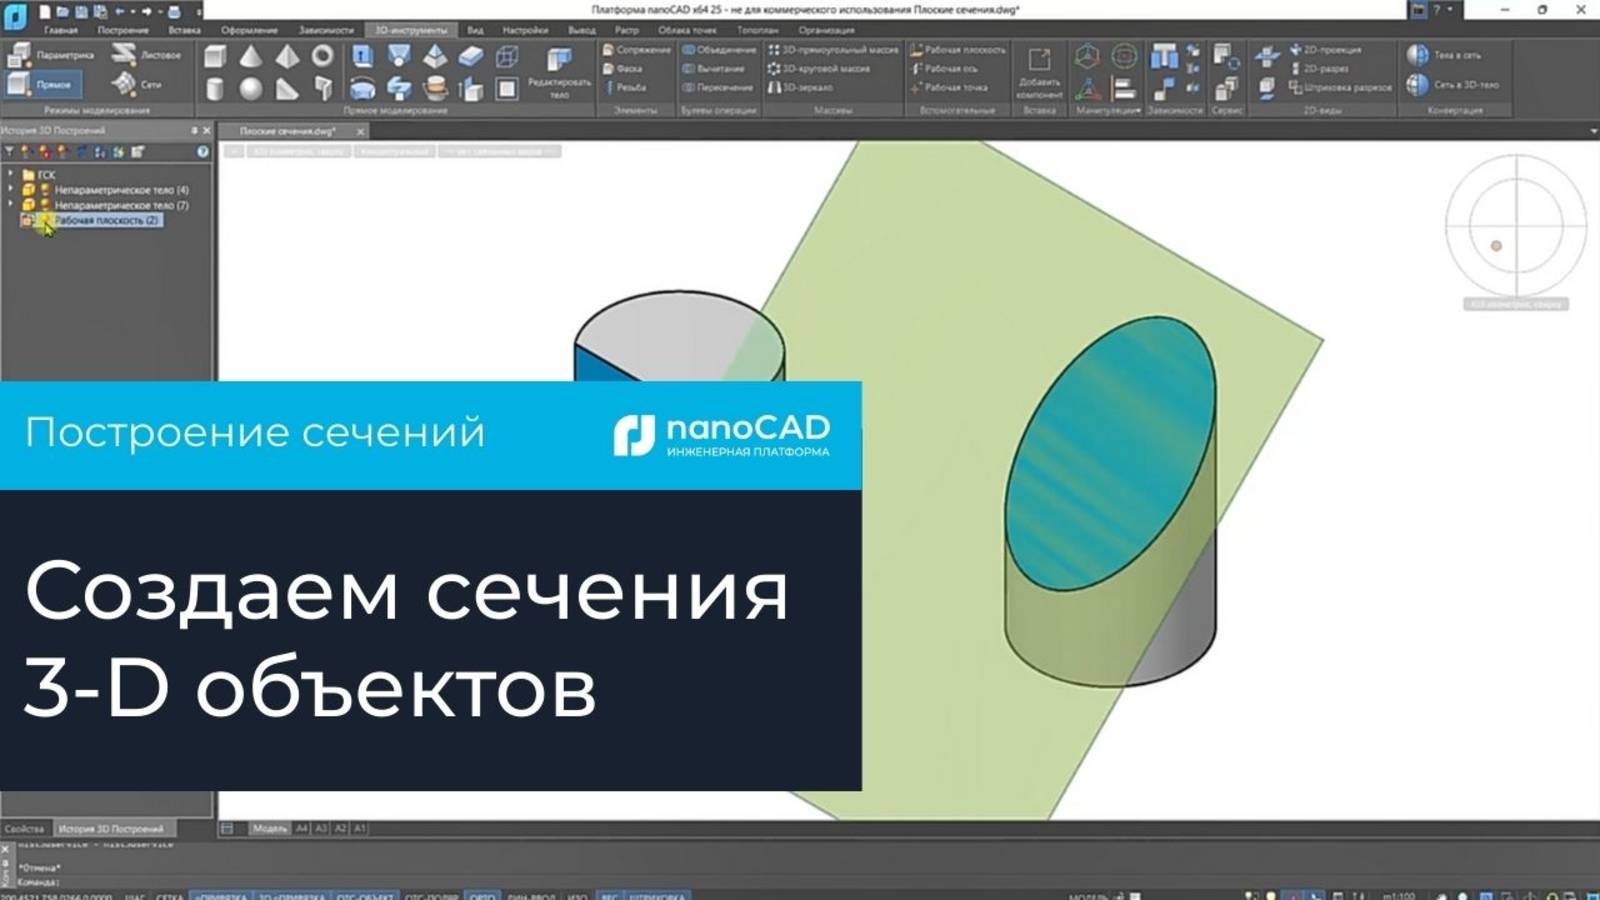Image resolution: width=1600 pixels, height=900 pixels.
Task: Click the Модель tab near the layout bar
Action: (x=272, y=827)
